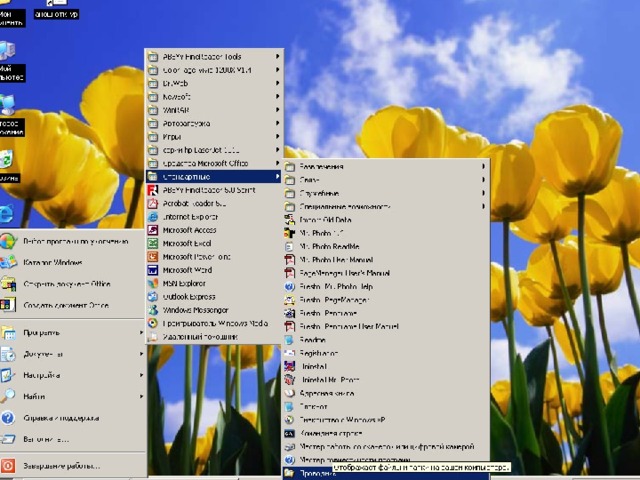
Task: Launch Outlook Express
Action: tap(213, 297)
